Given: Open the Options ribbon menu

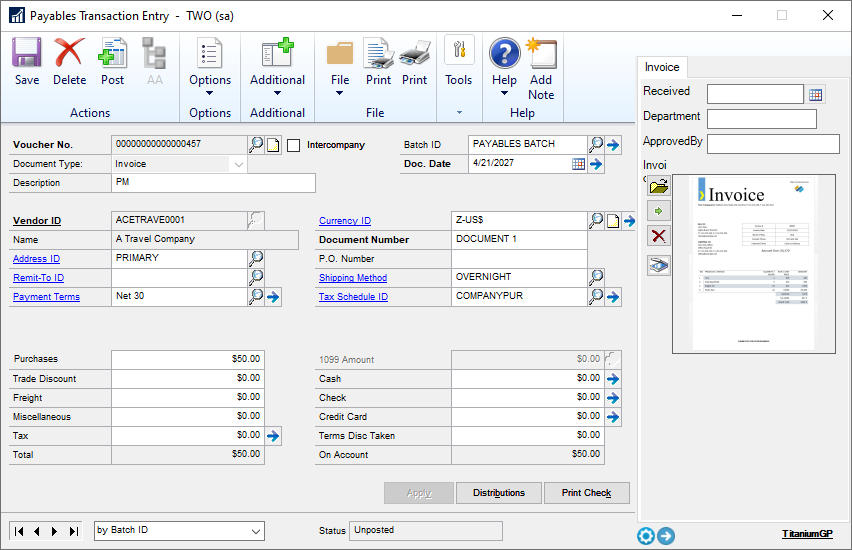Looking at the screenshot, I should 210,66.
